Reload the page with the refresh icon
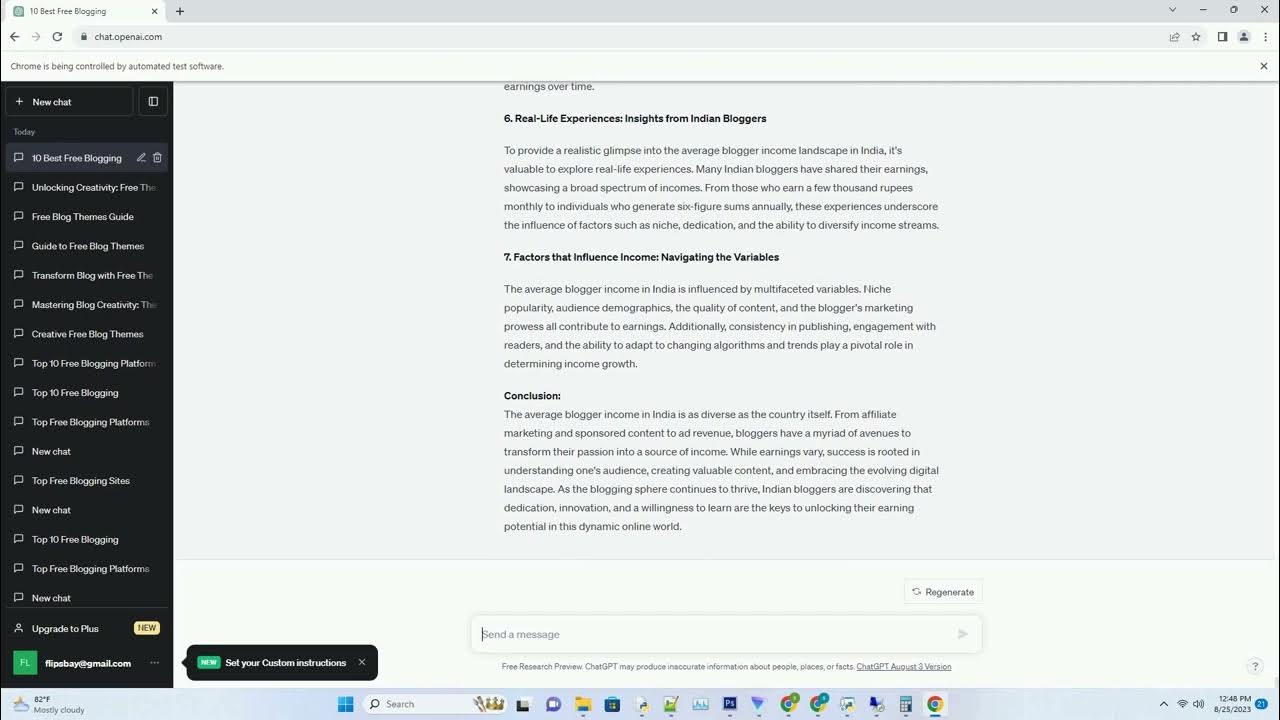1280x720 pixels. pos(57,37)
